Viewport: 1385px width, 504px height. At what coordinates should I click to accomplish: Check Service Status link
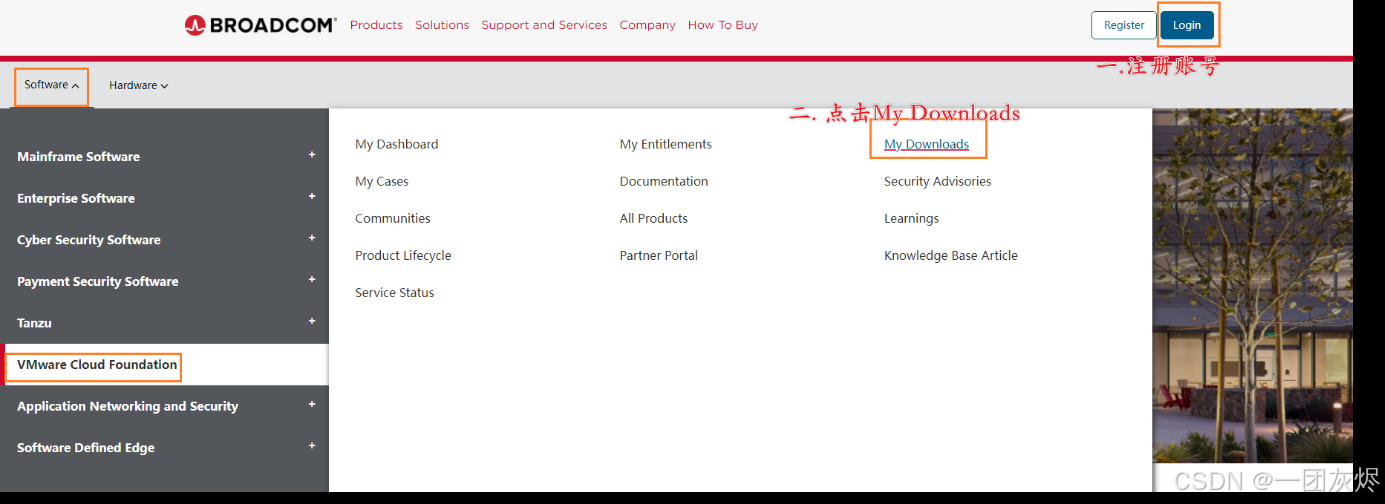click(395, 292)
